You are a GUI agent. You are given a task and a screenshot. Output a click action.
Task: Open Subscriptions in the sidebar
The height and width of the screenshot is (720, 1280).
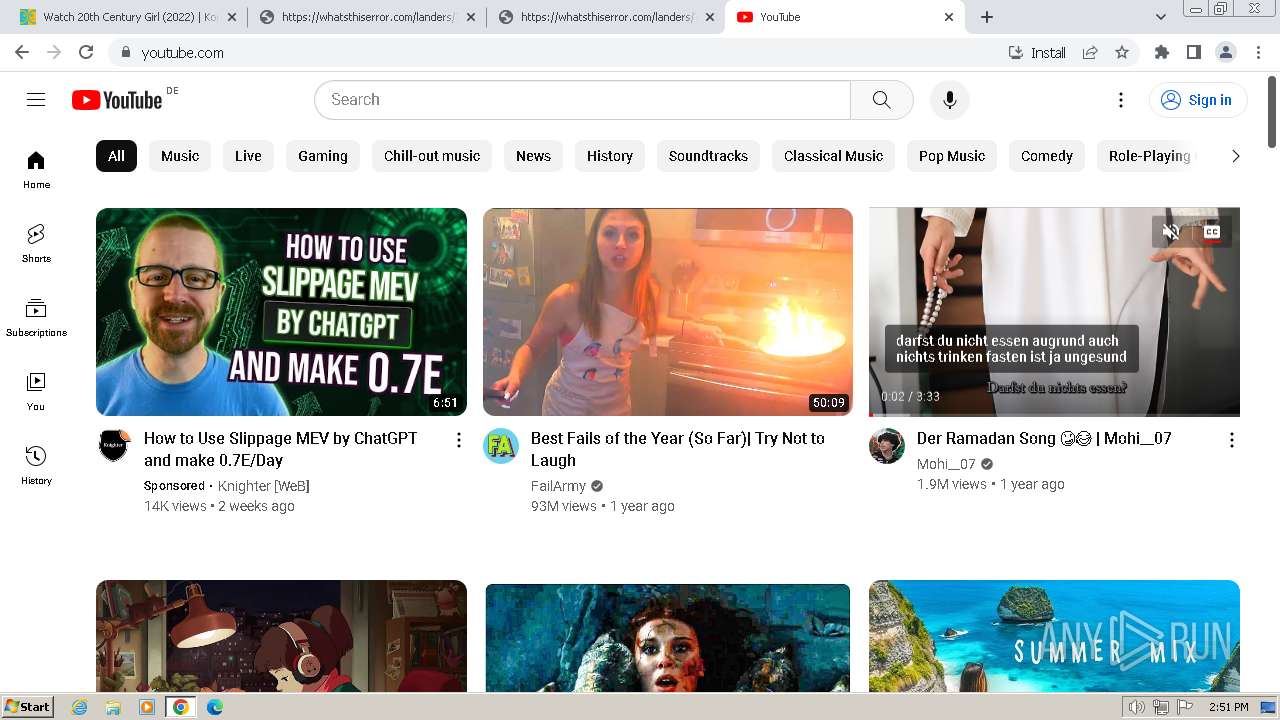pos(36,318)
